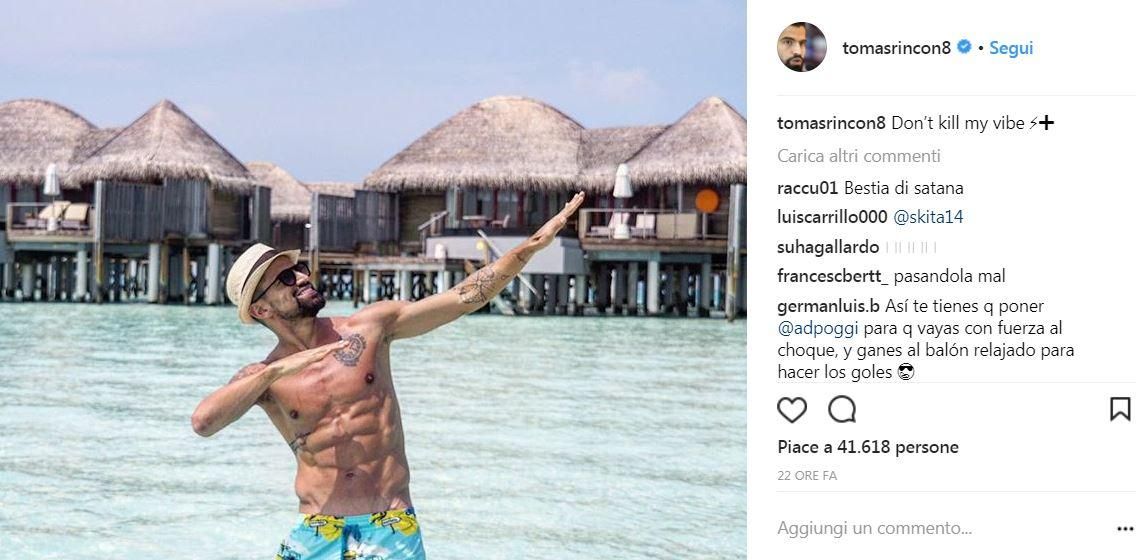This screenshot has width=1140, height=560.
Task: Follow the account via Segui
Action: [1011, 48]
